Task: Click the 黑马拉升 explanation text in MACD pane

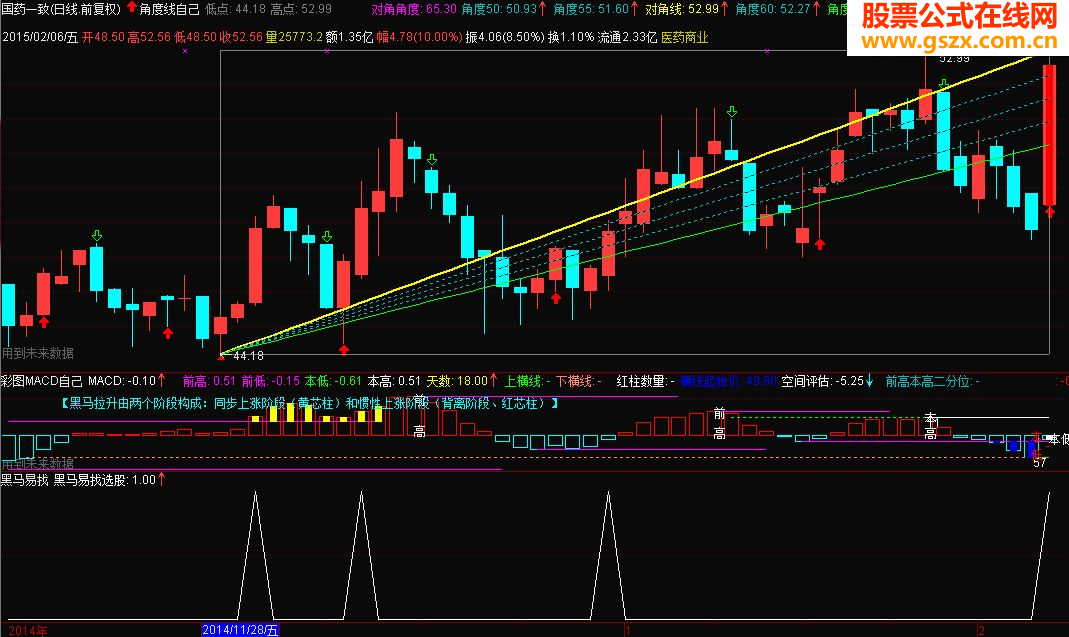Action: coord(310,403)
